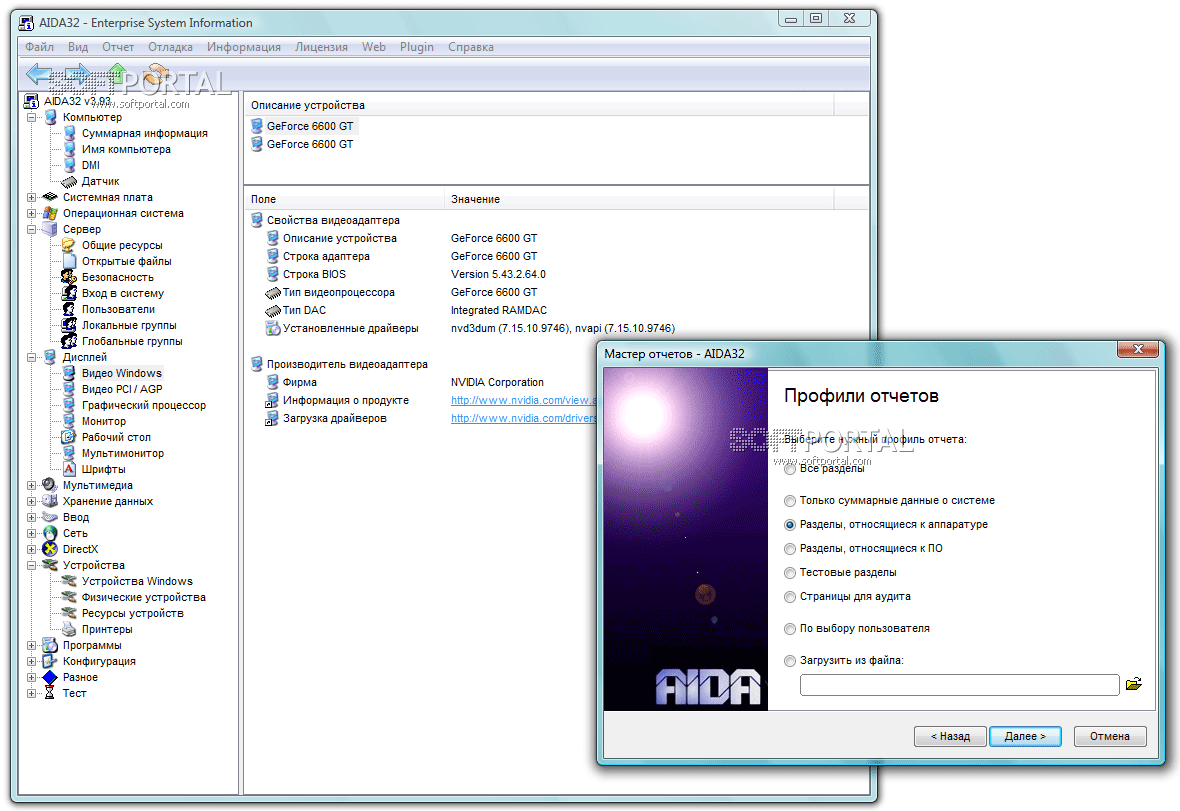Viewport: 1180px width, 811px height.
Task: Click the Хранение данных icon
Action: [x=50, y=501]
